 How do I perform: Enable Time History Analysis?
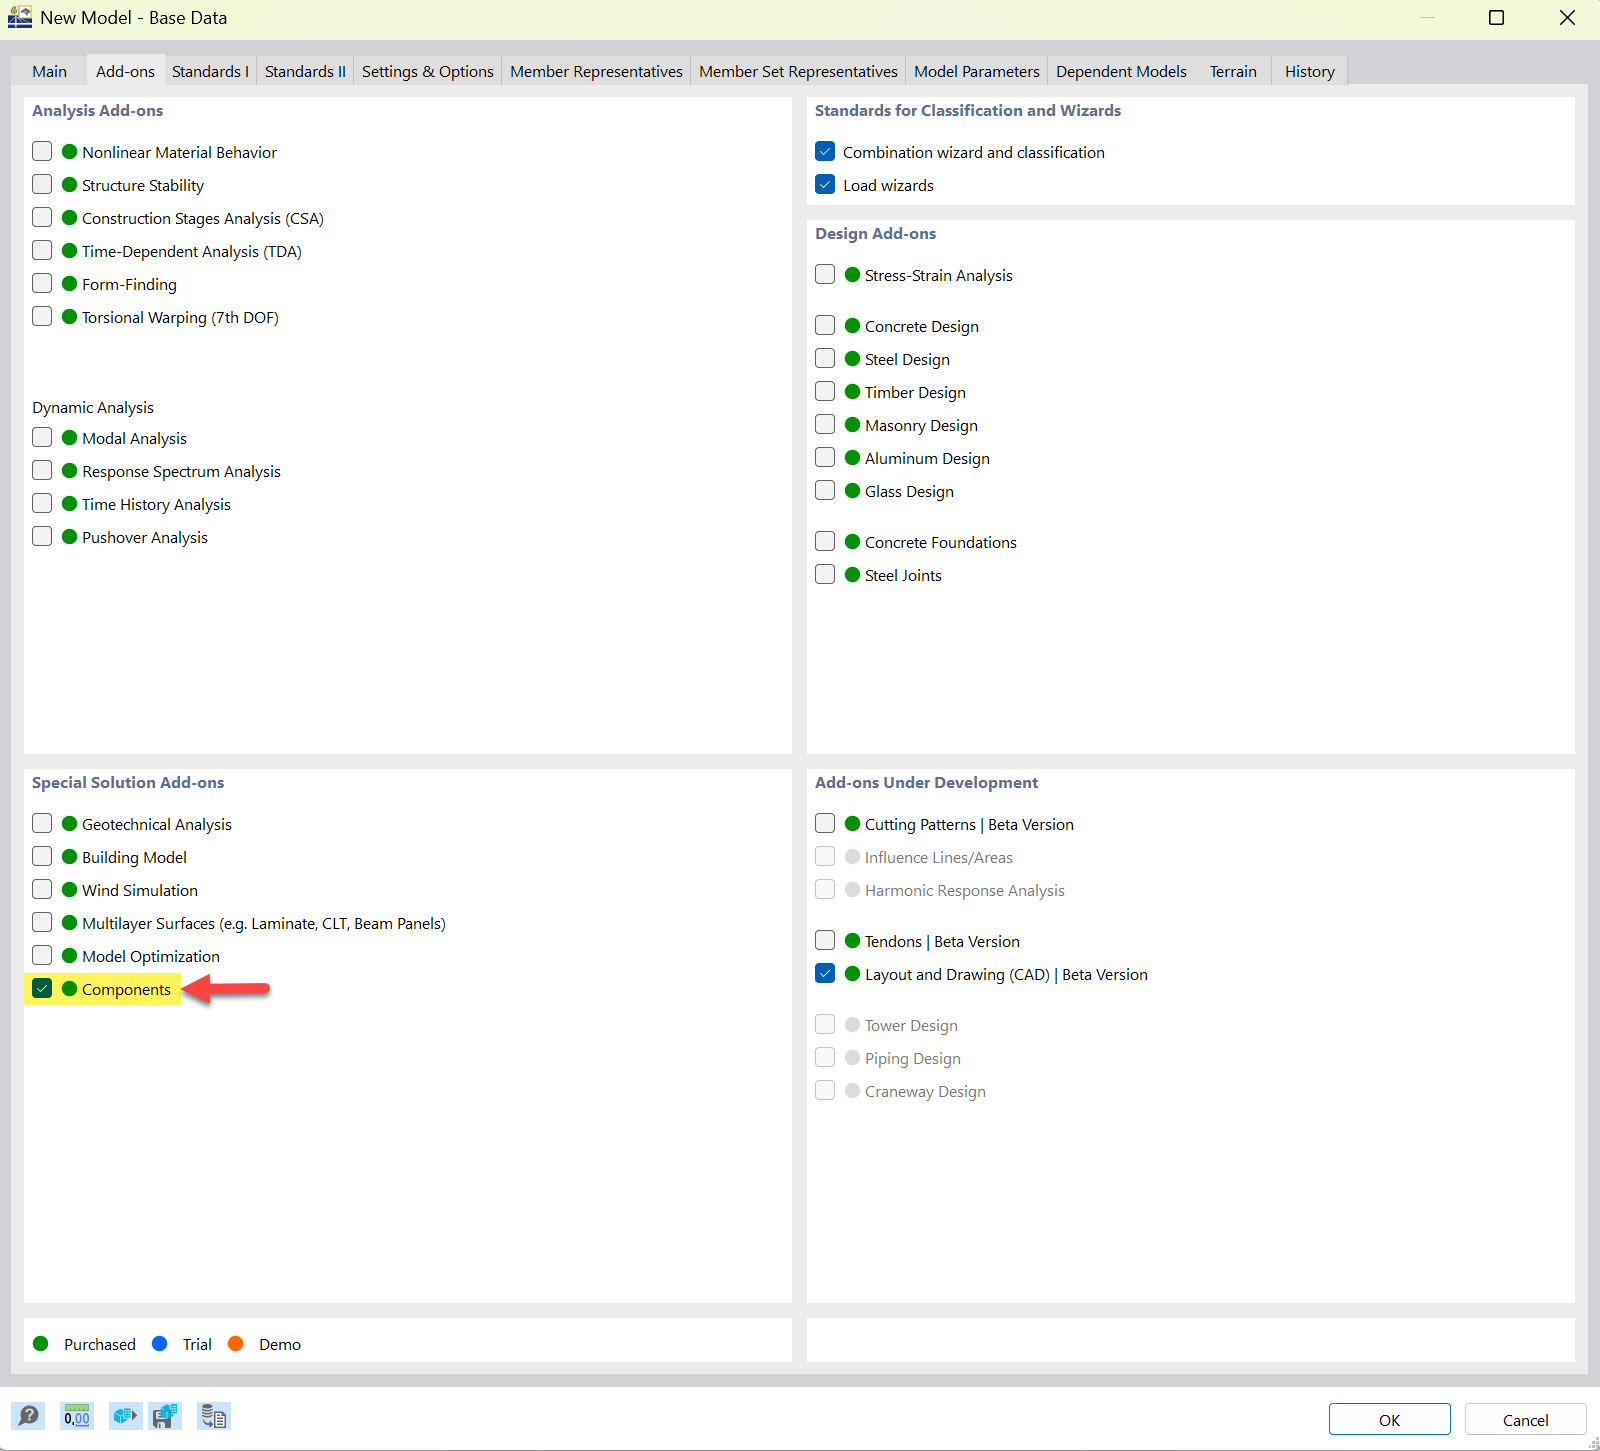[42, 503]
